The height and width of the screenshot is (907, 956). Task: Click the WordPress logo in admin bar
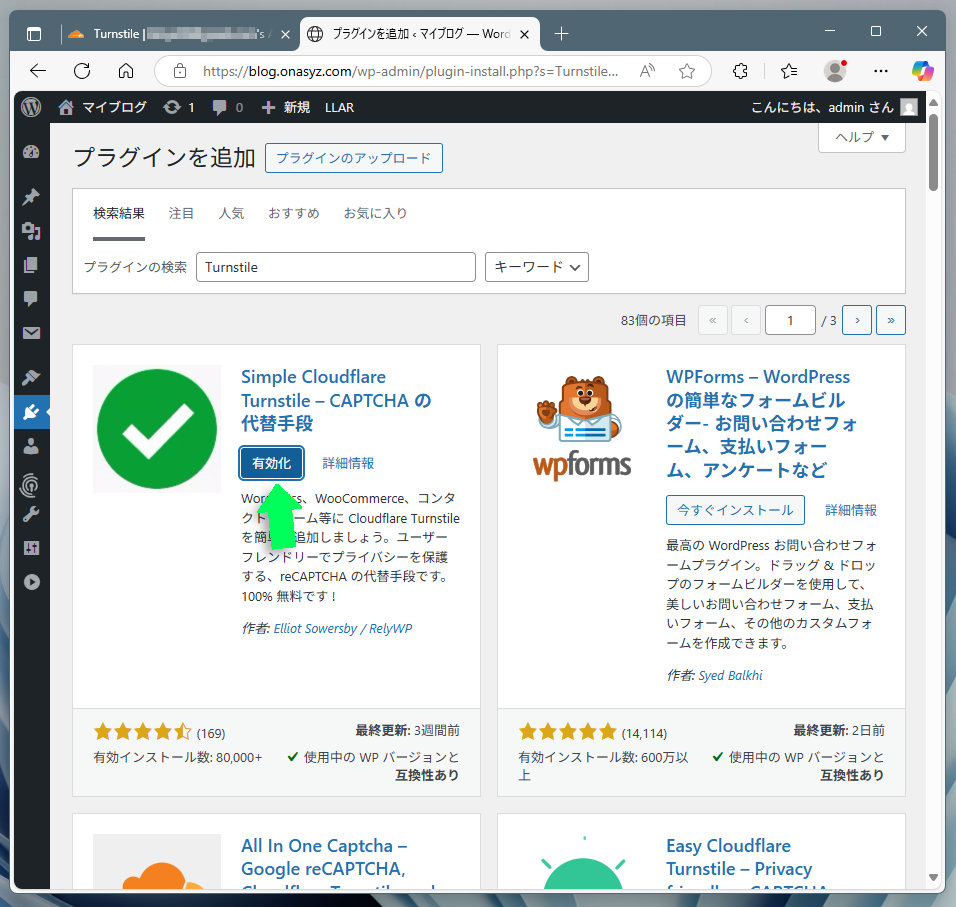[31, 107]
